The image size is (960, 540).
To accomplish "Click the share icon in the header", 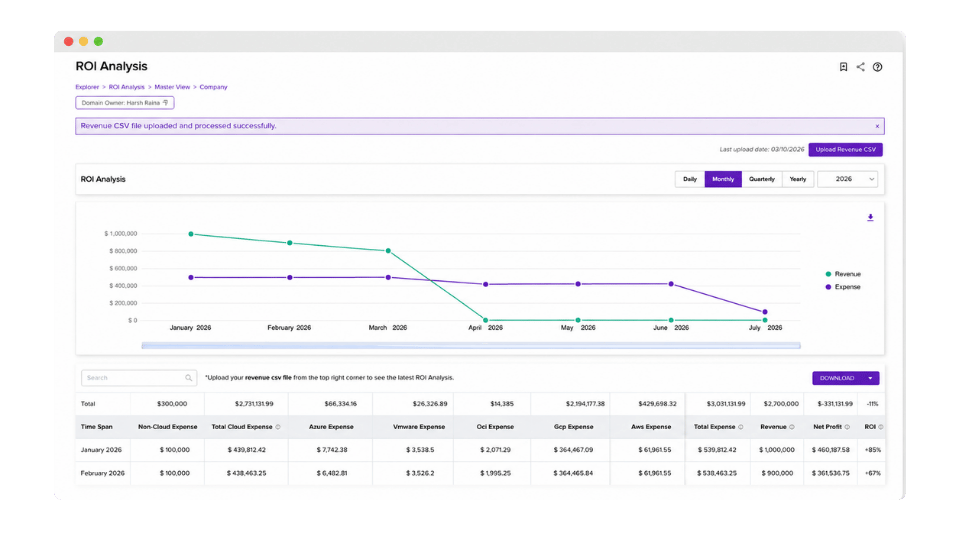I will point(860,67).
